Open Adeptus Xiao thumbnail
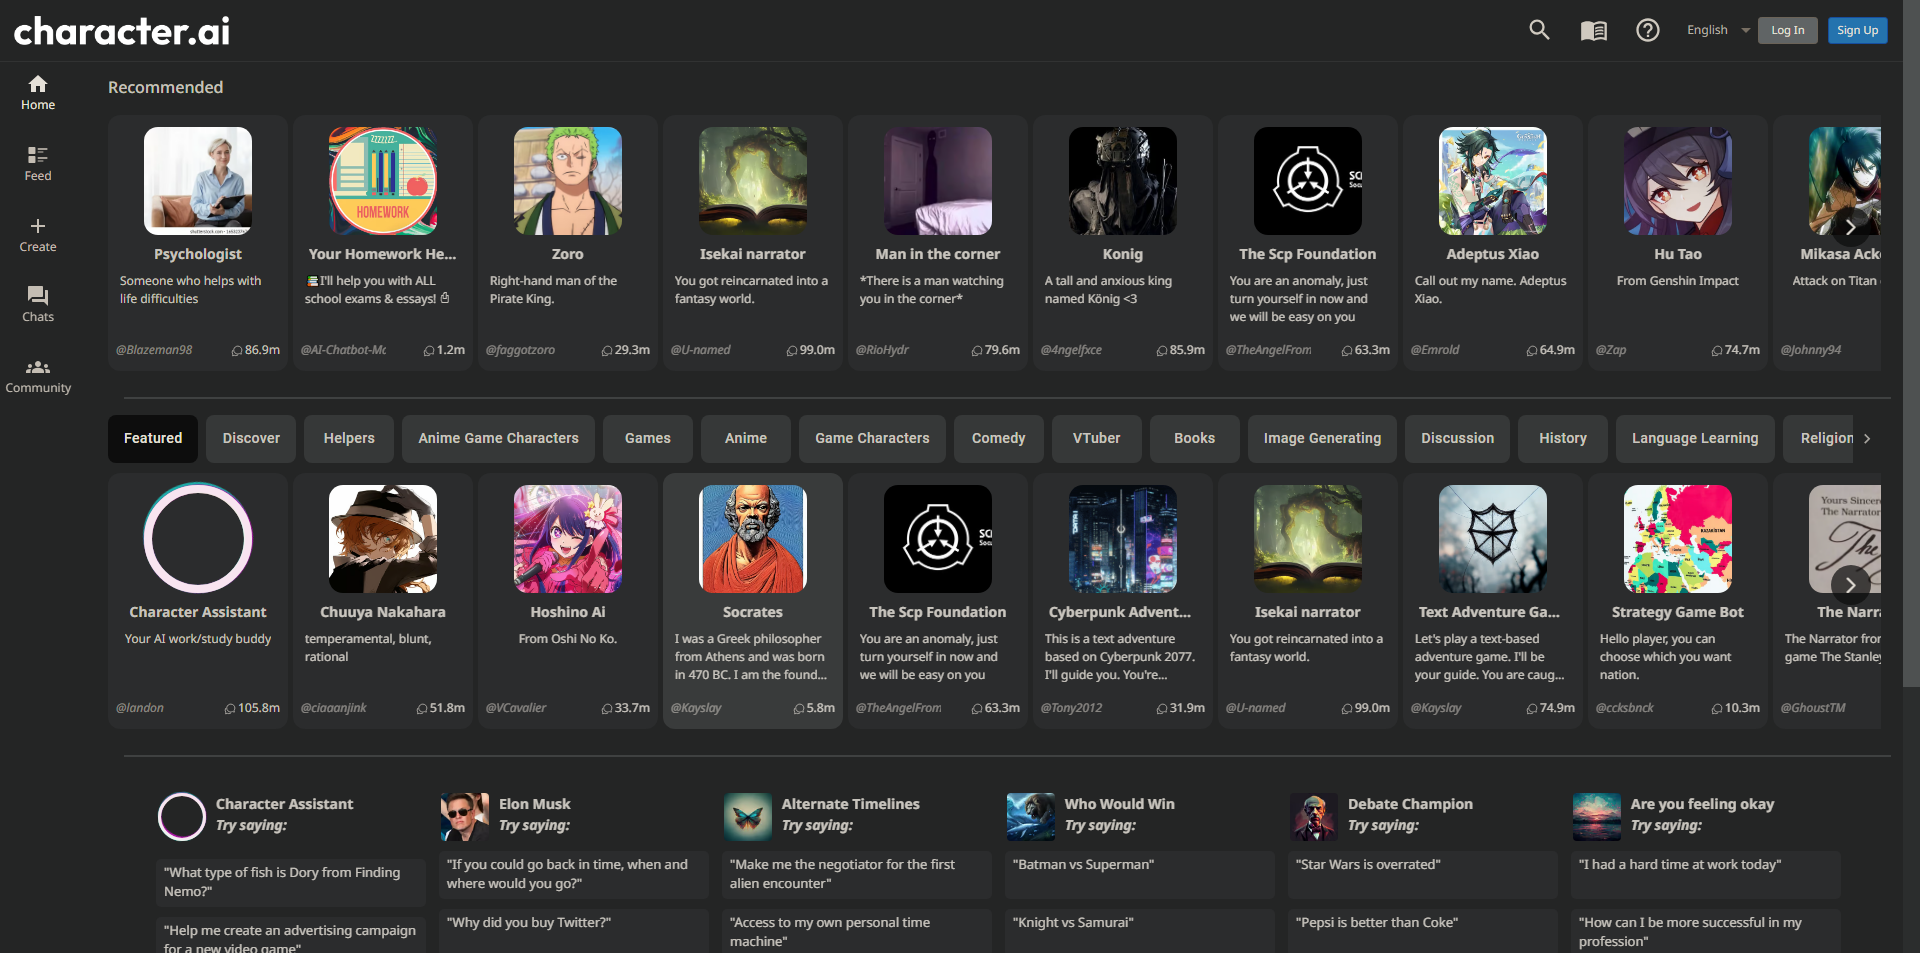1920x953 pixels. (1493, 181)
